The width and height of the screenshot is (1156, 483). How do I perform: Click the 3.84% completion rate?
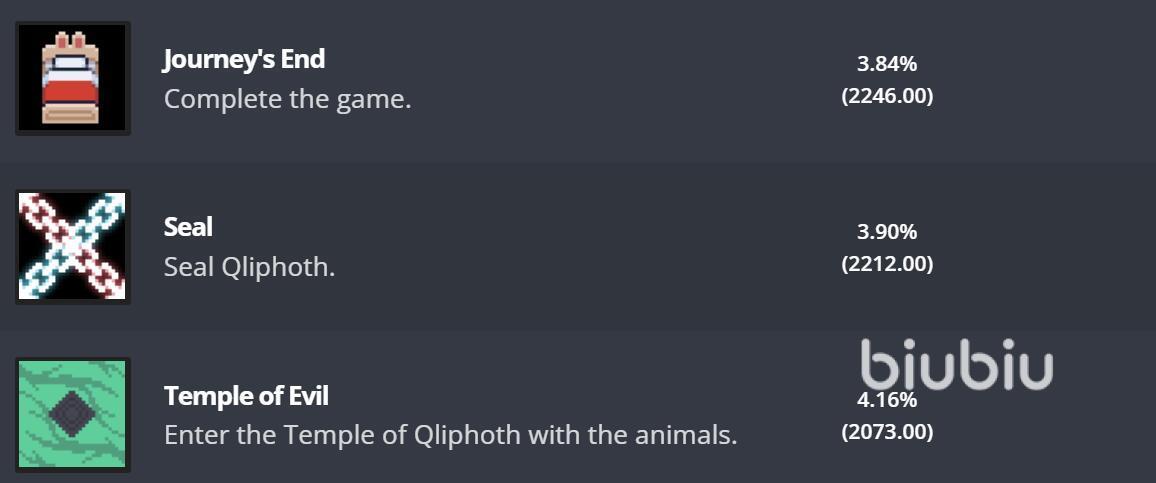(887, 64)
